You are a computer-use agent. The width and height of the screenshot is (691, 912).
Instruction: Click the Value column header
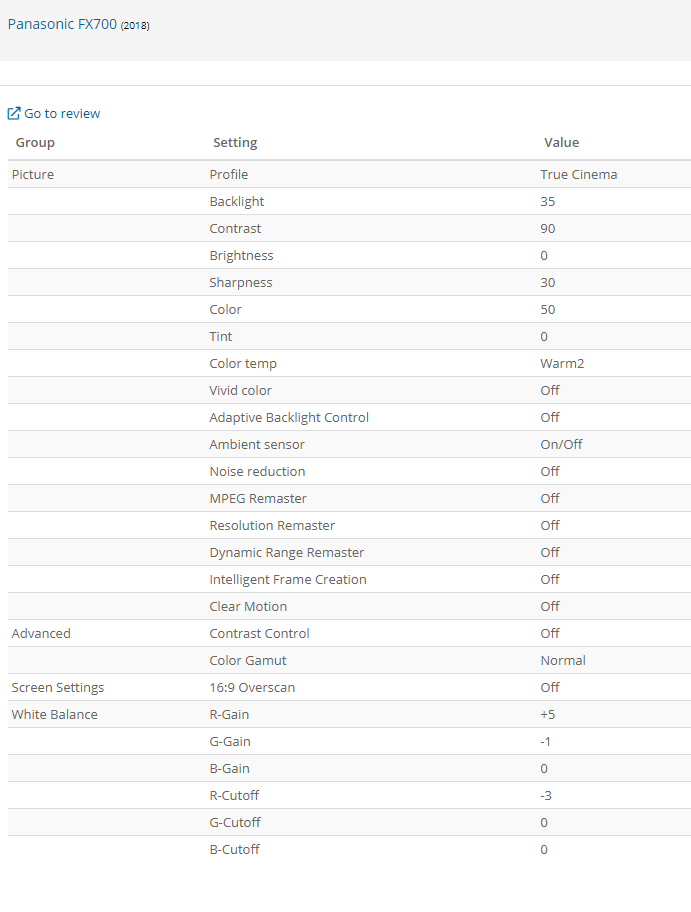[x=561, y=143]
